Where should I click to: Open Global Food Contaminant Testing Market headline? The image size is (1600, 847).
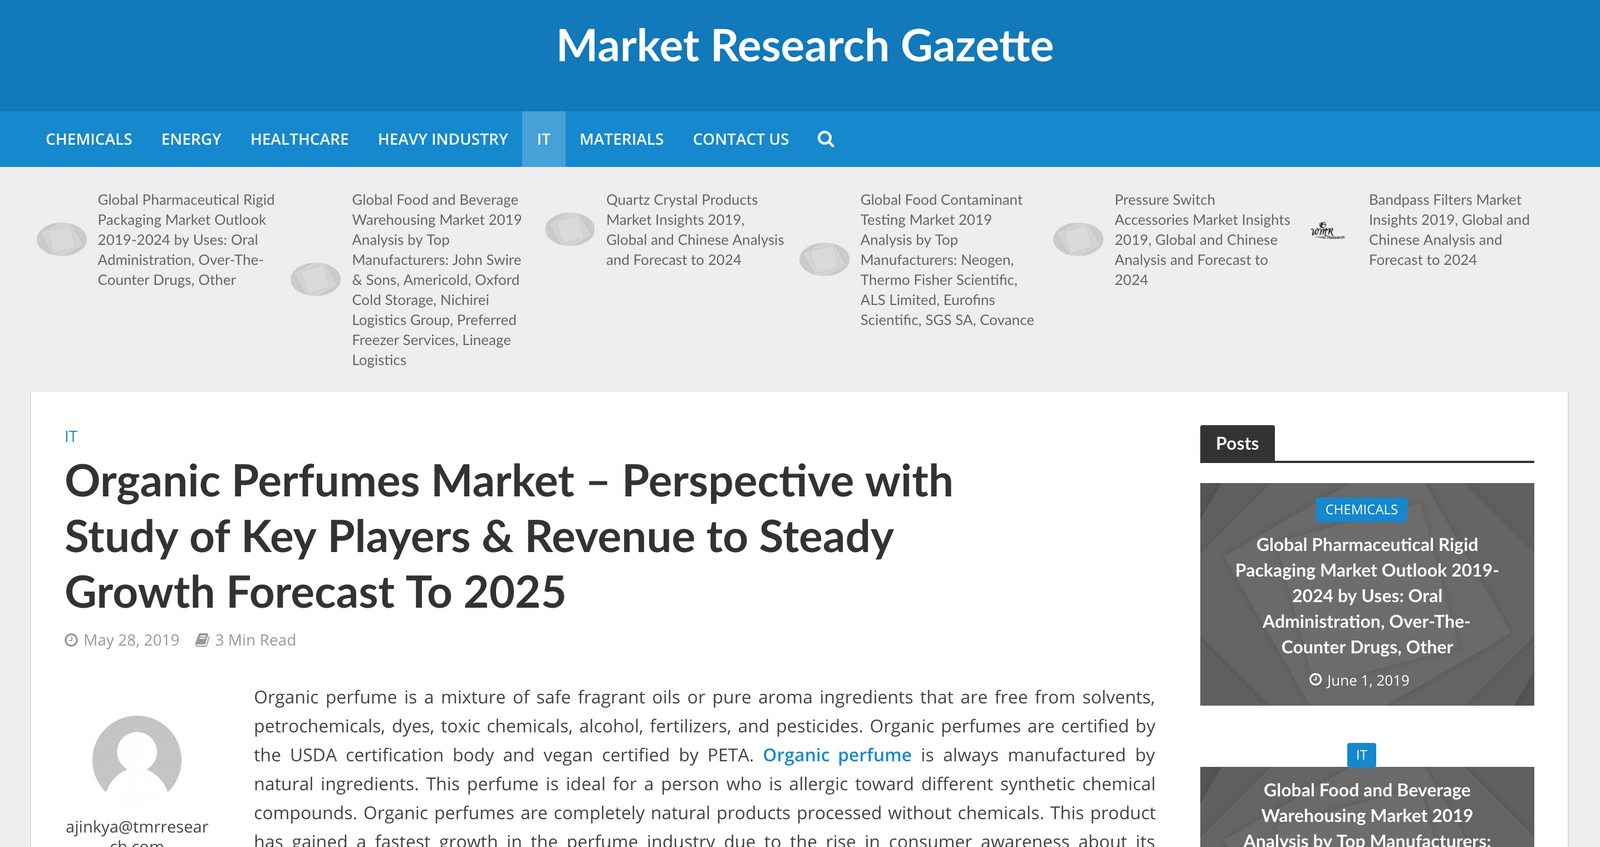tap(947, 260)
